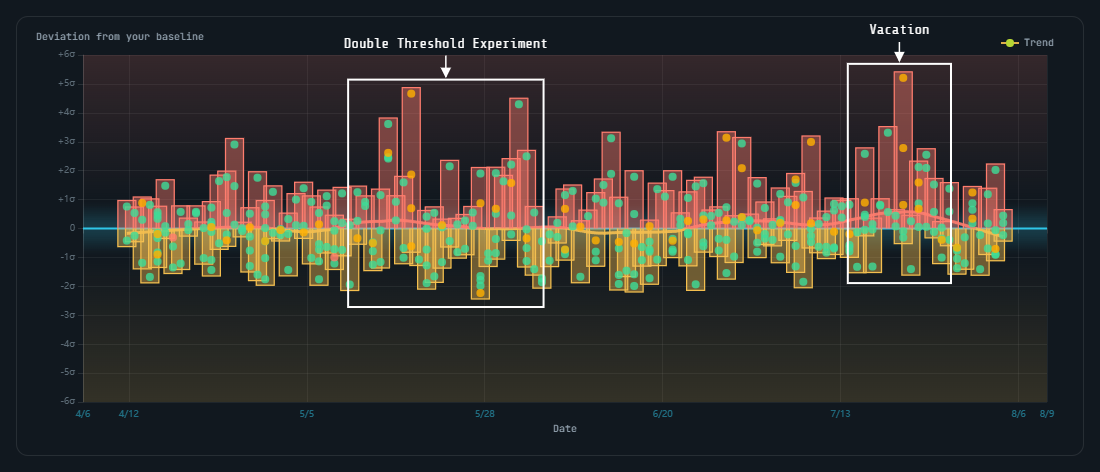The height and width of the screenshot is (472, 1100).
Task: Select the green dot near +4.3σ before 6/1
Action: (x=518, y=104)
